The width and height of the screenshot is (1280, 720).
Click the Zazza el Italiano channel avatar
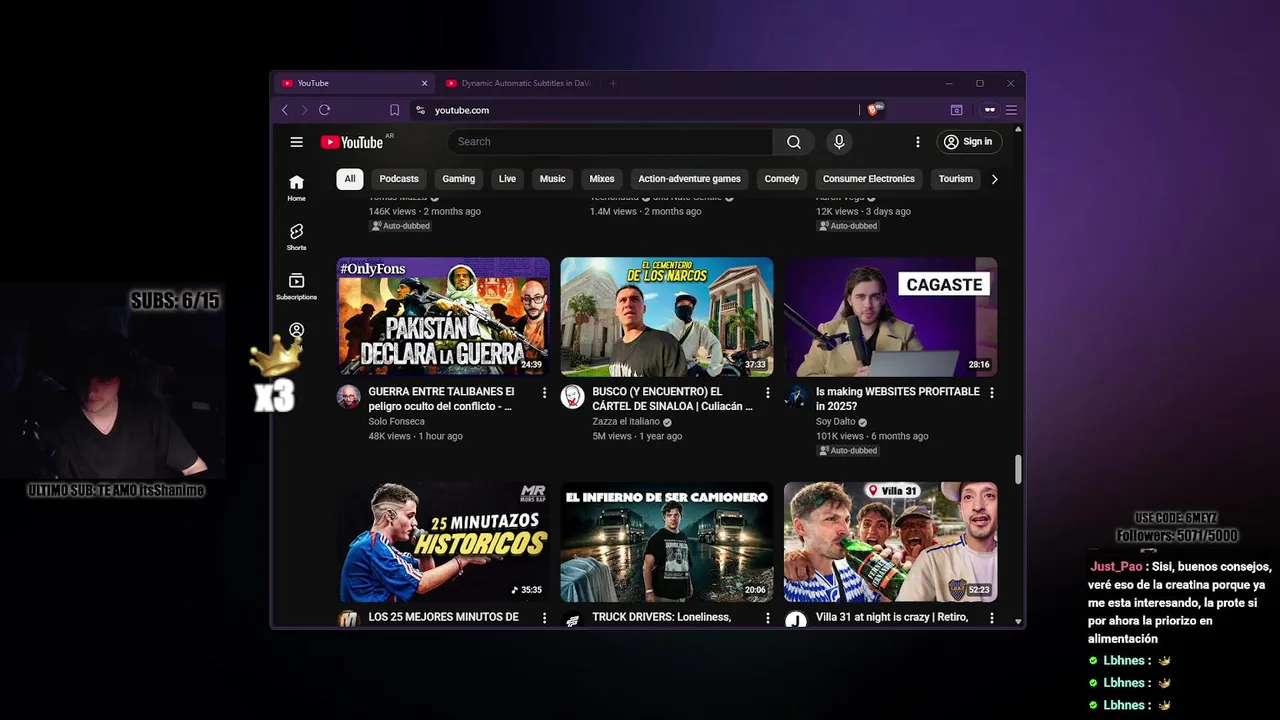pyautogui.click(x=572, y=397)
